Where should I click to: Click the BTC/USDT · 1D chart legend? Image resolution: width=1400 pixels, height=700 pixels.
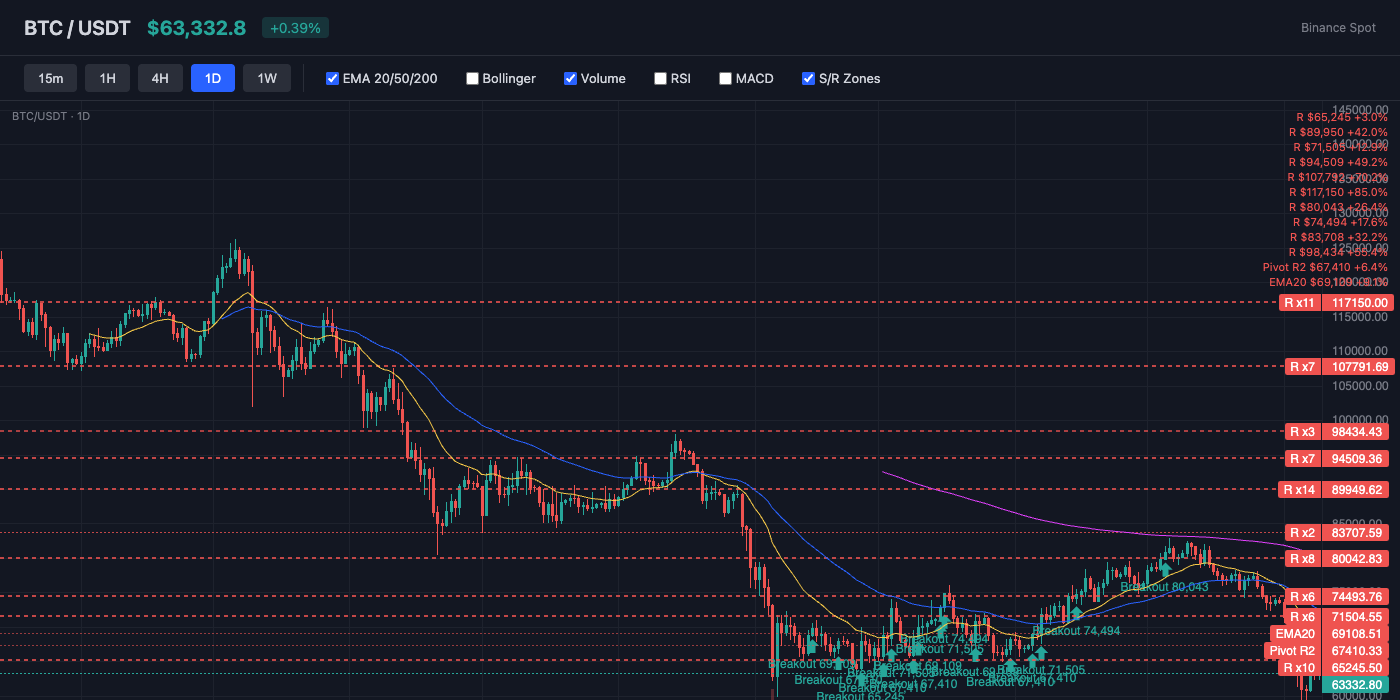[x=51, y=116]
